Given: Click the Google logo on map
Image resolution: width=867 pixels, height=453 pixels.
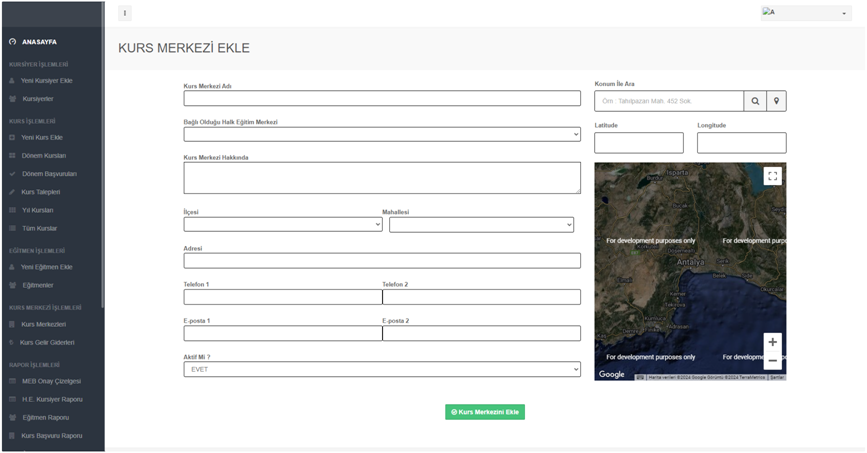Looking at the screenshot, I should coord(611,374).
